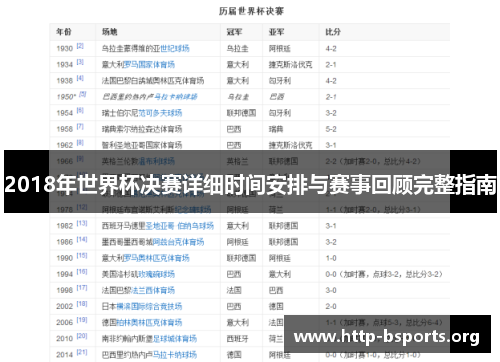This screenshot has height=362, width=500.
Task: Select the score 3-0 in the 1998 row
Action: (331, 290)
